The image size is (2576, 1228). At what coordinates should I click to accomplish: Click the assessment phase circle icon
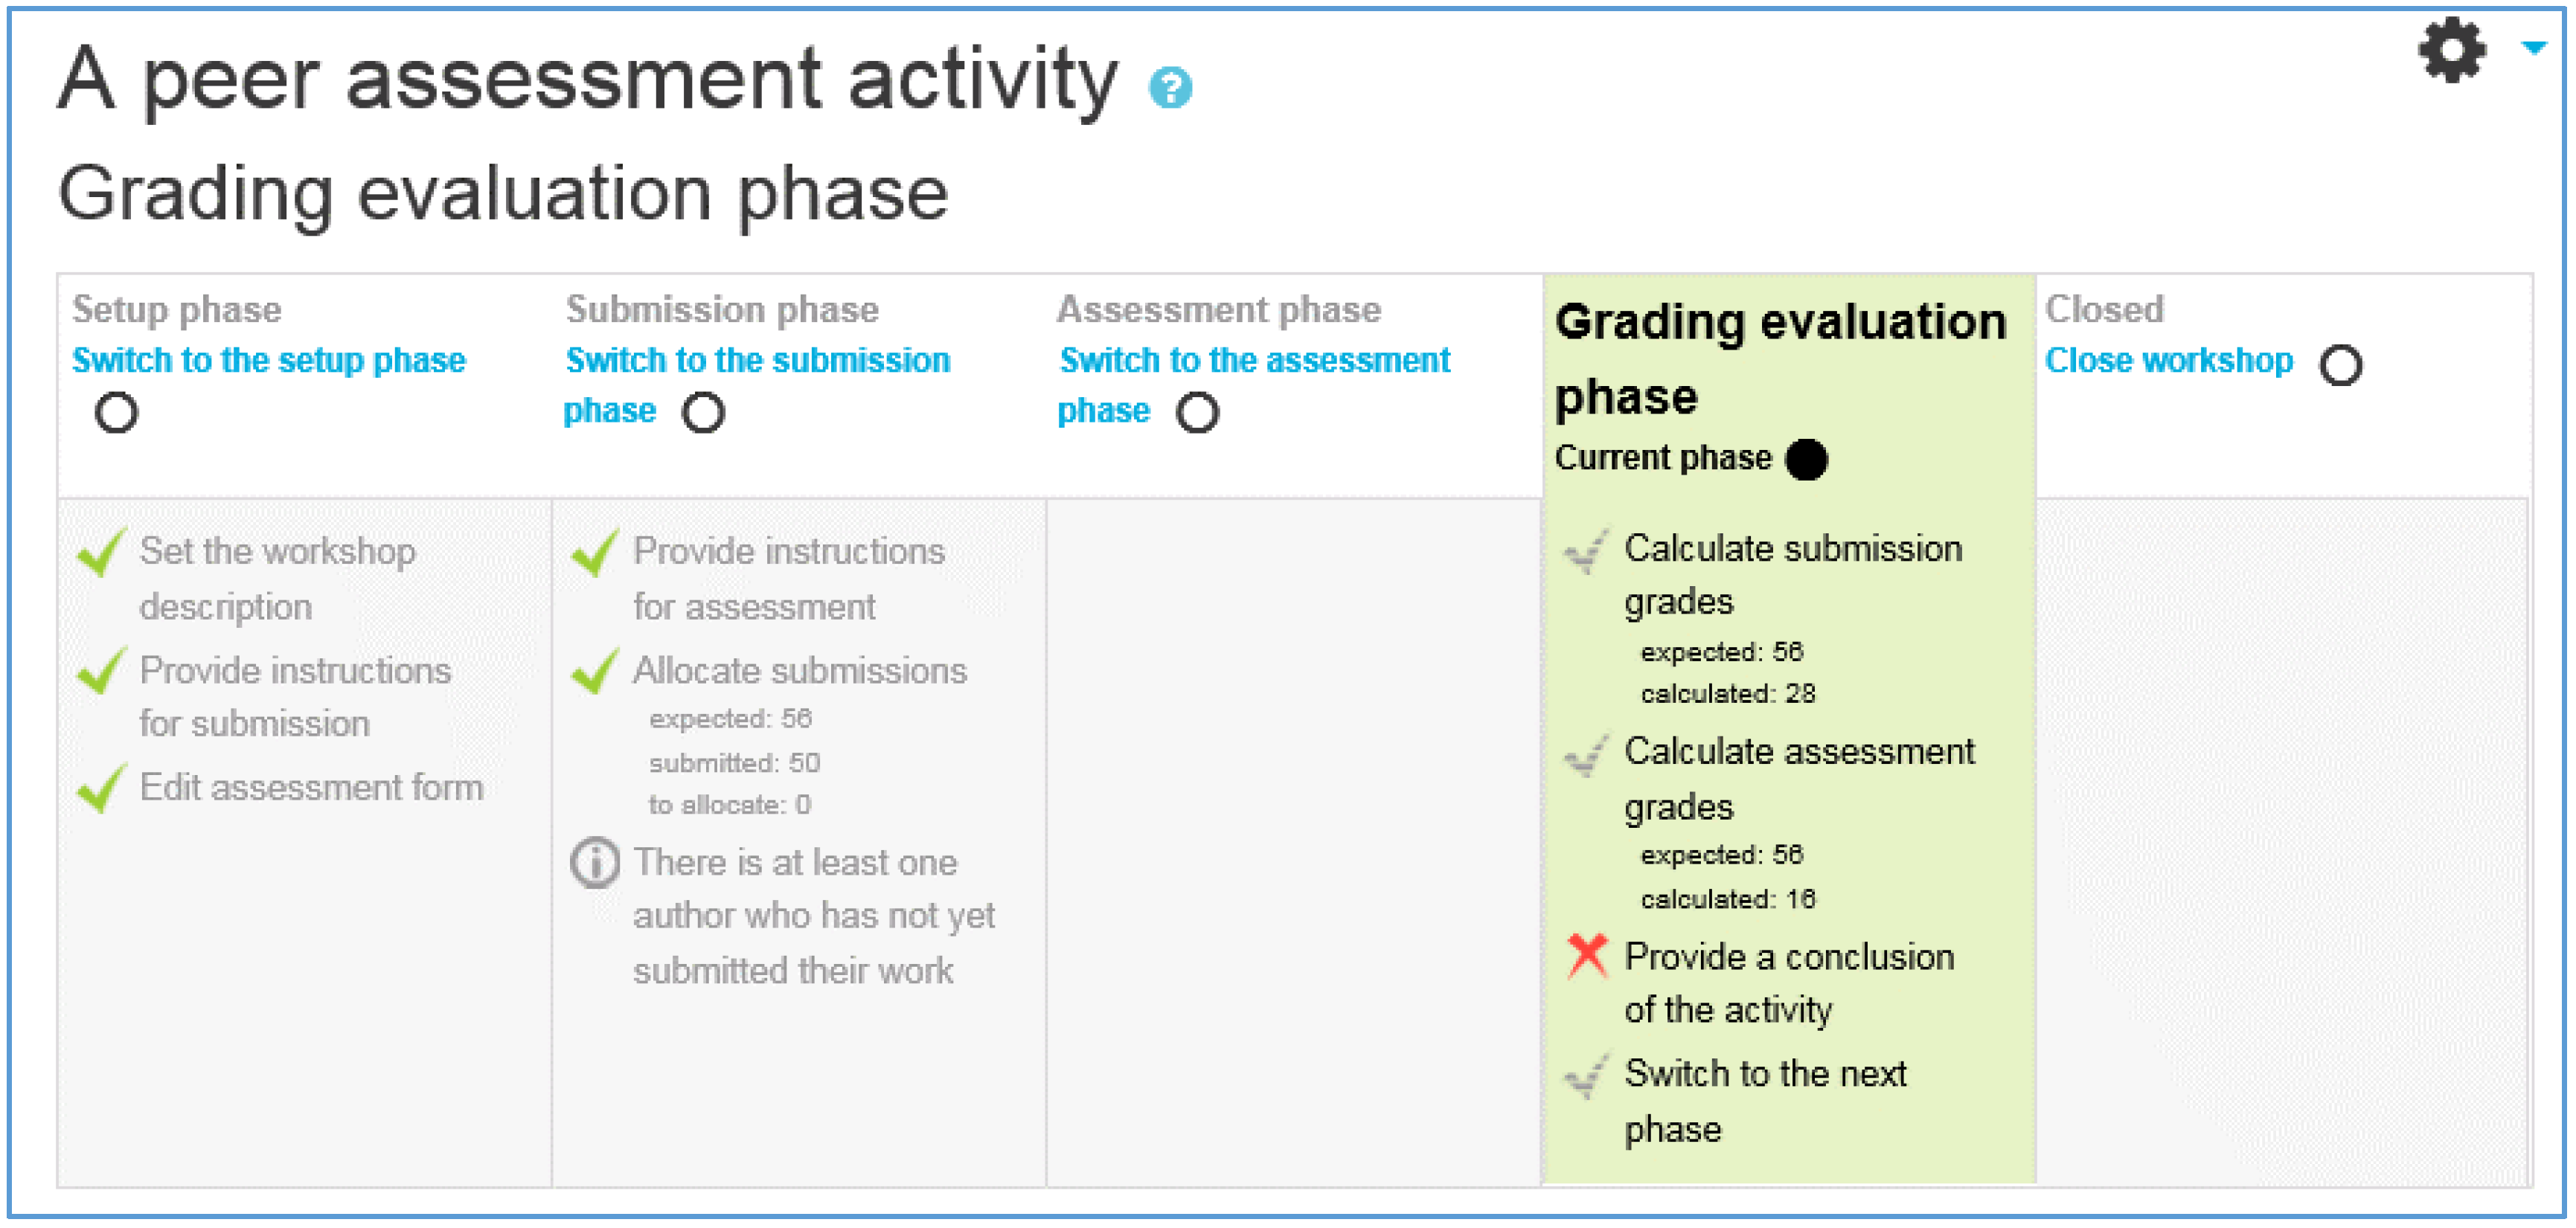click(1197, 412)
